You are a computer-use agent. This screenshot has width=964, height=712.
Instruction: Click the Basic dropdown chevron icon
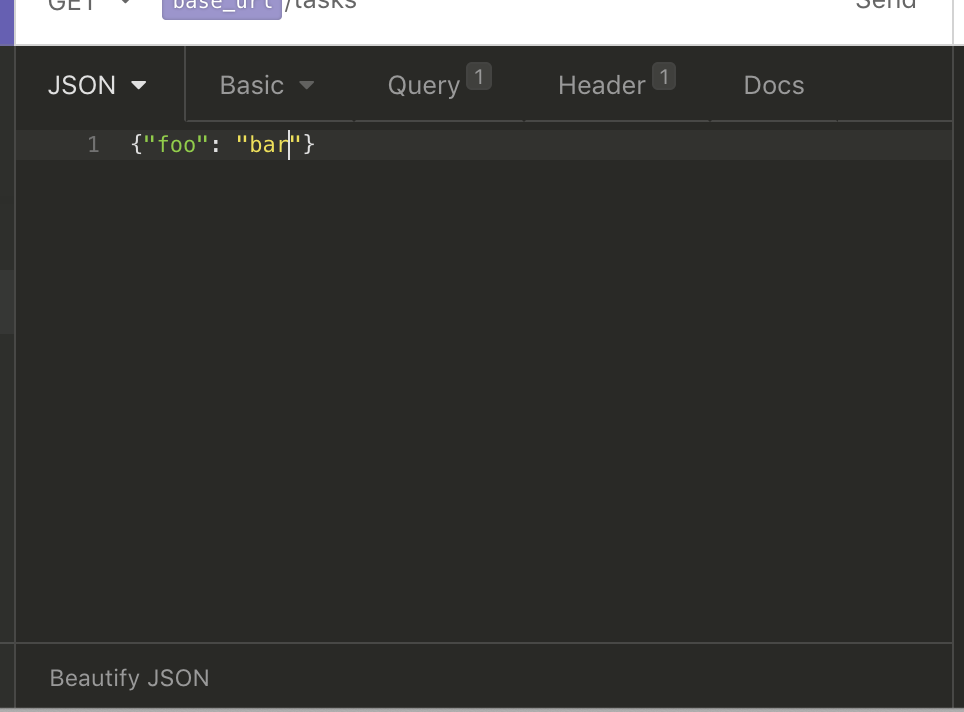(x=307, y=86)
